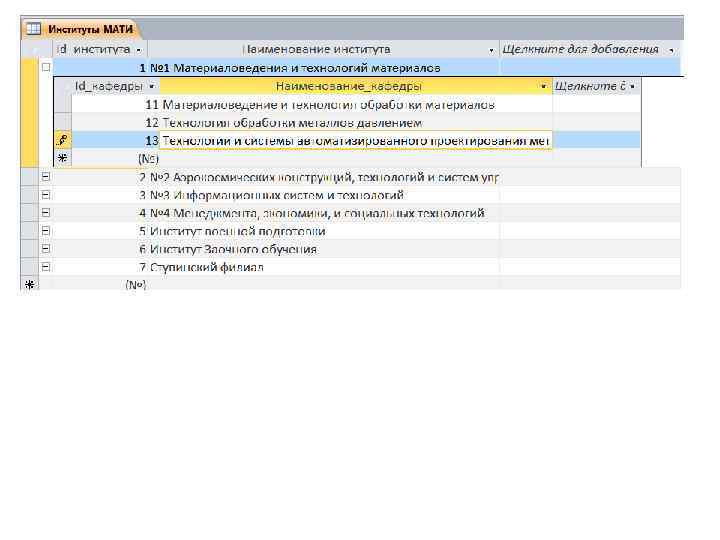Click Наименование института column header

click(x=323, y=49)
